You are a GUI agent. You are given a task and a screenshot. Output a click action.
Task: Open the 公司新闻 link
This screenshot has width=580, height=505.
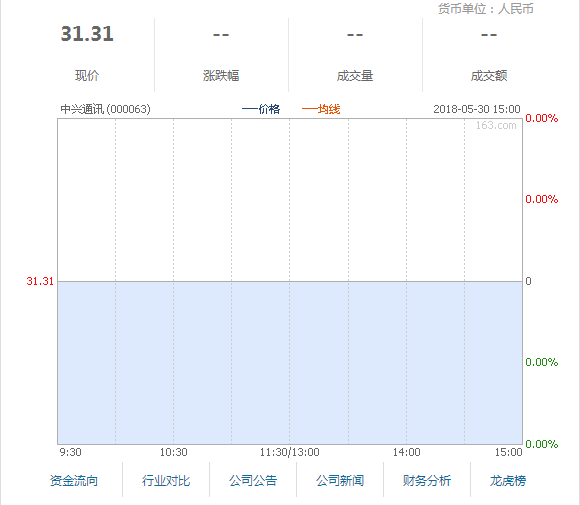[x=340, y=481]
